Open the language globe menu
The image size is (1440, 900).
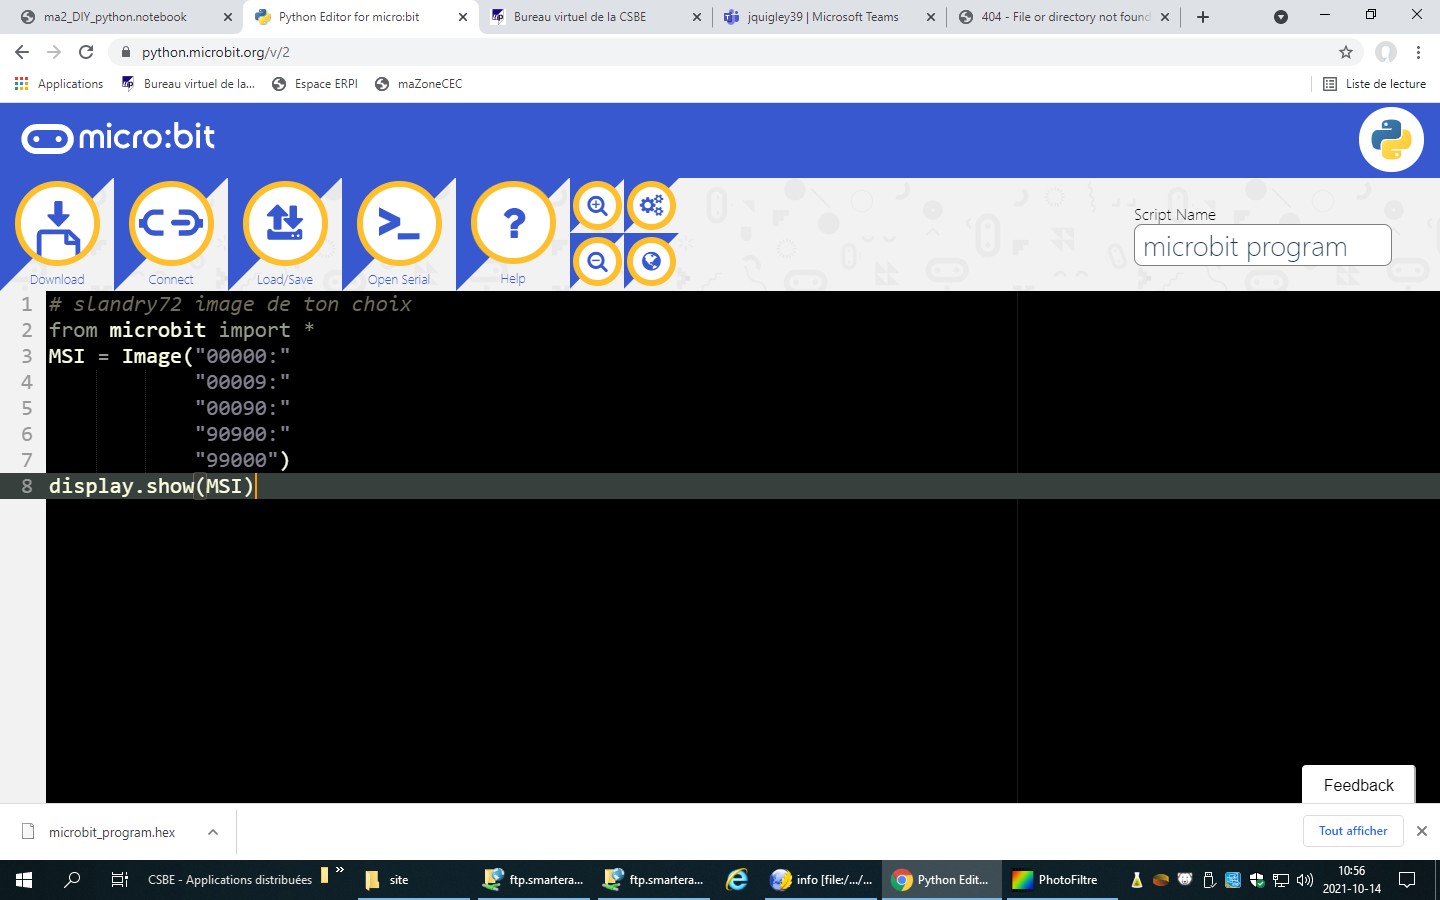tap(652, 262)
